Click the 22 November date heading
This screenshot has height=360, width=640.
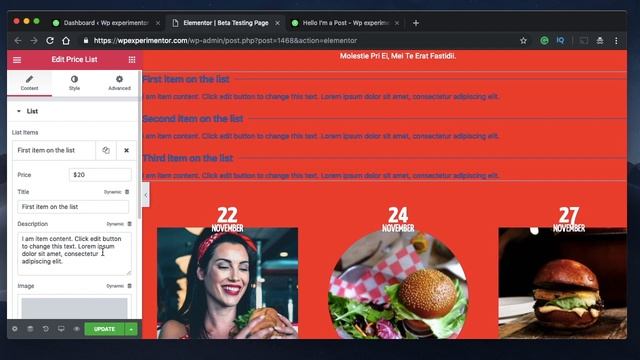tap(227, 220)
